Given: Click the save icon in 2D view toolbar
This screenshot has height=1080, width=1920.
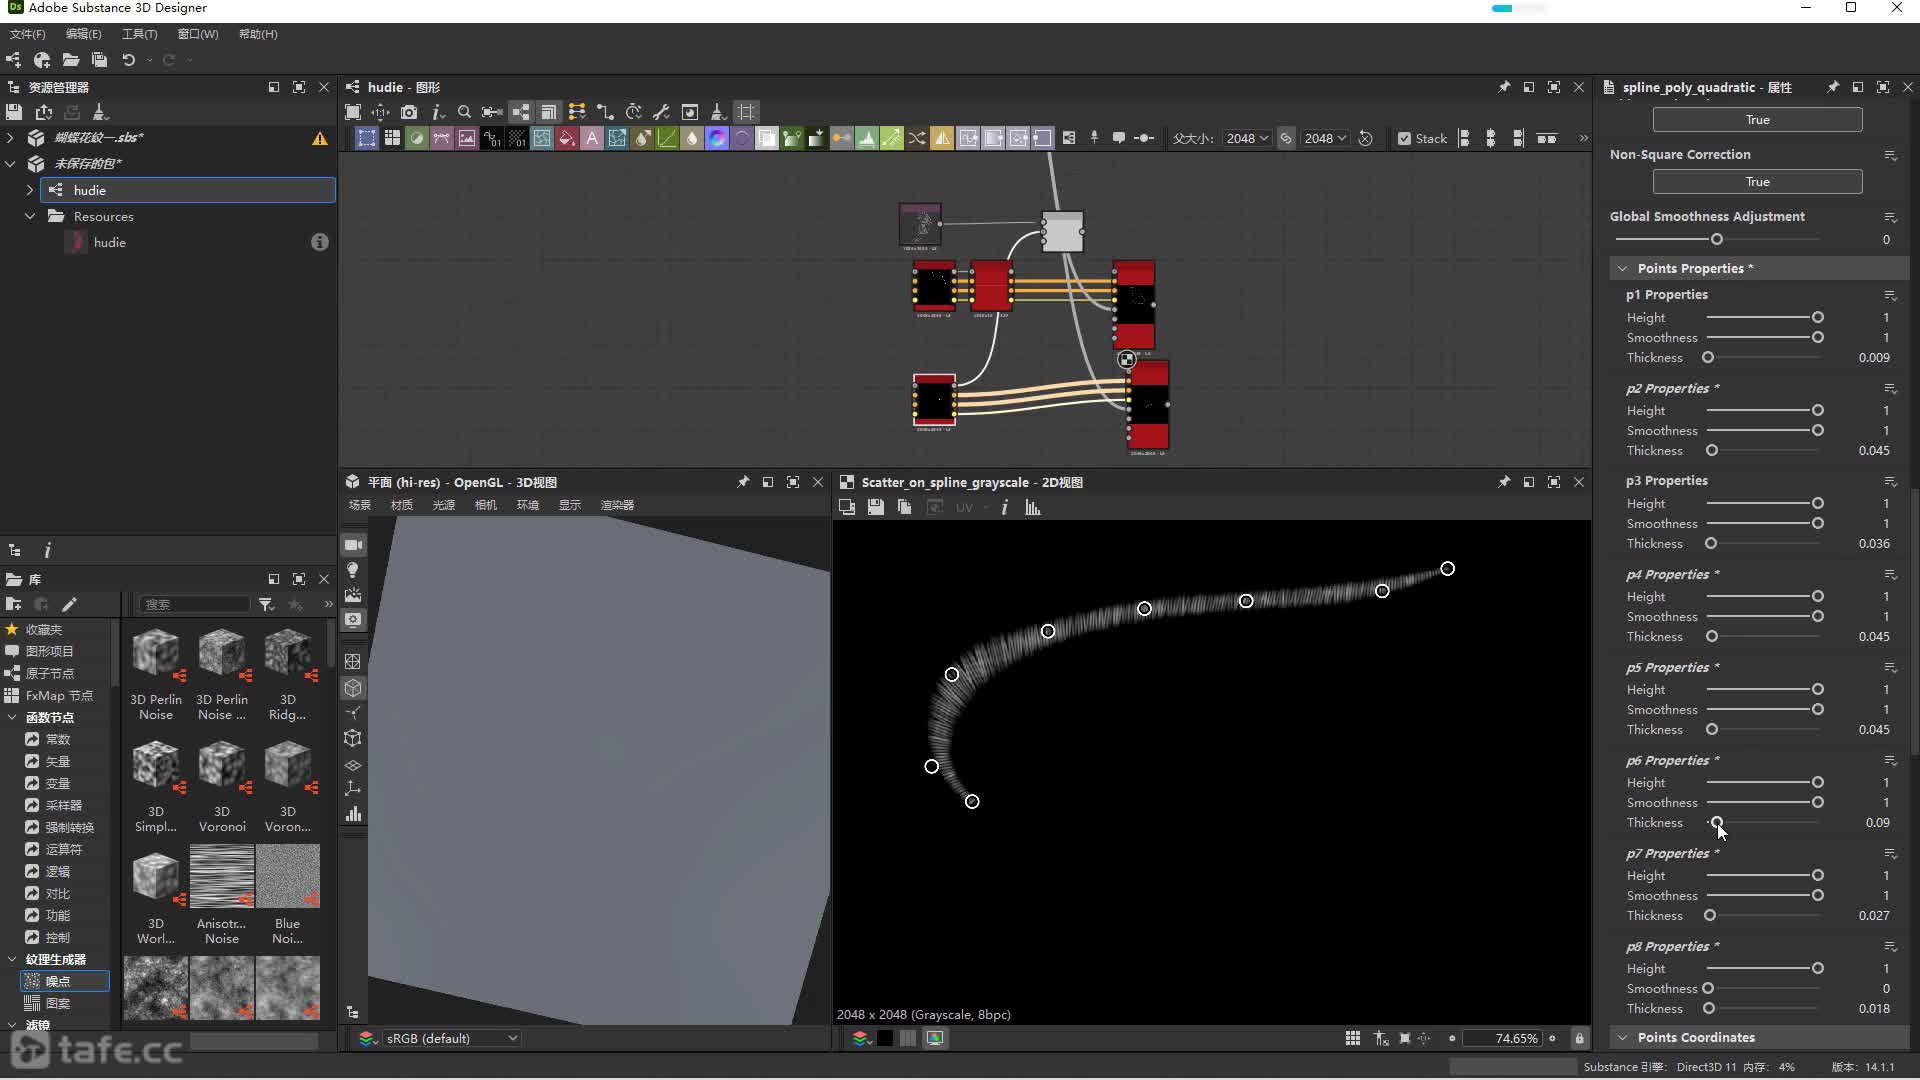Looking at the screenshot, I should pyautogui.click(x=875, y=508).
